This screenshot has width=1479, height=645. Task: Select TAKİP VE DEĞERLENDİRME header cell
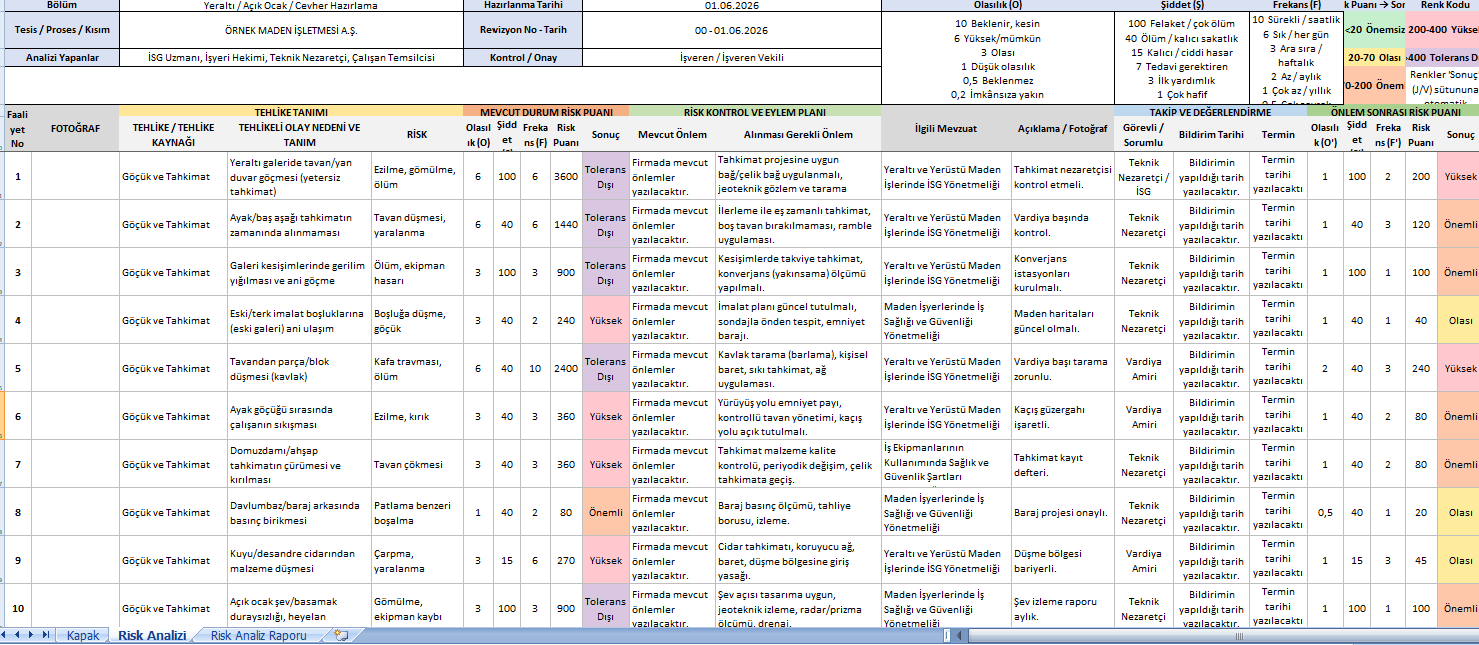[1209, 112]
